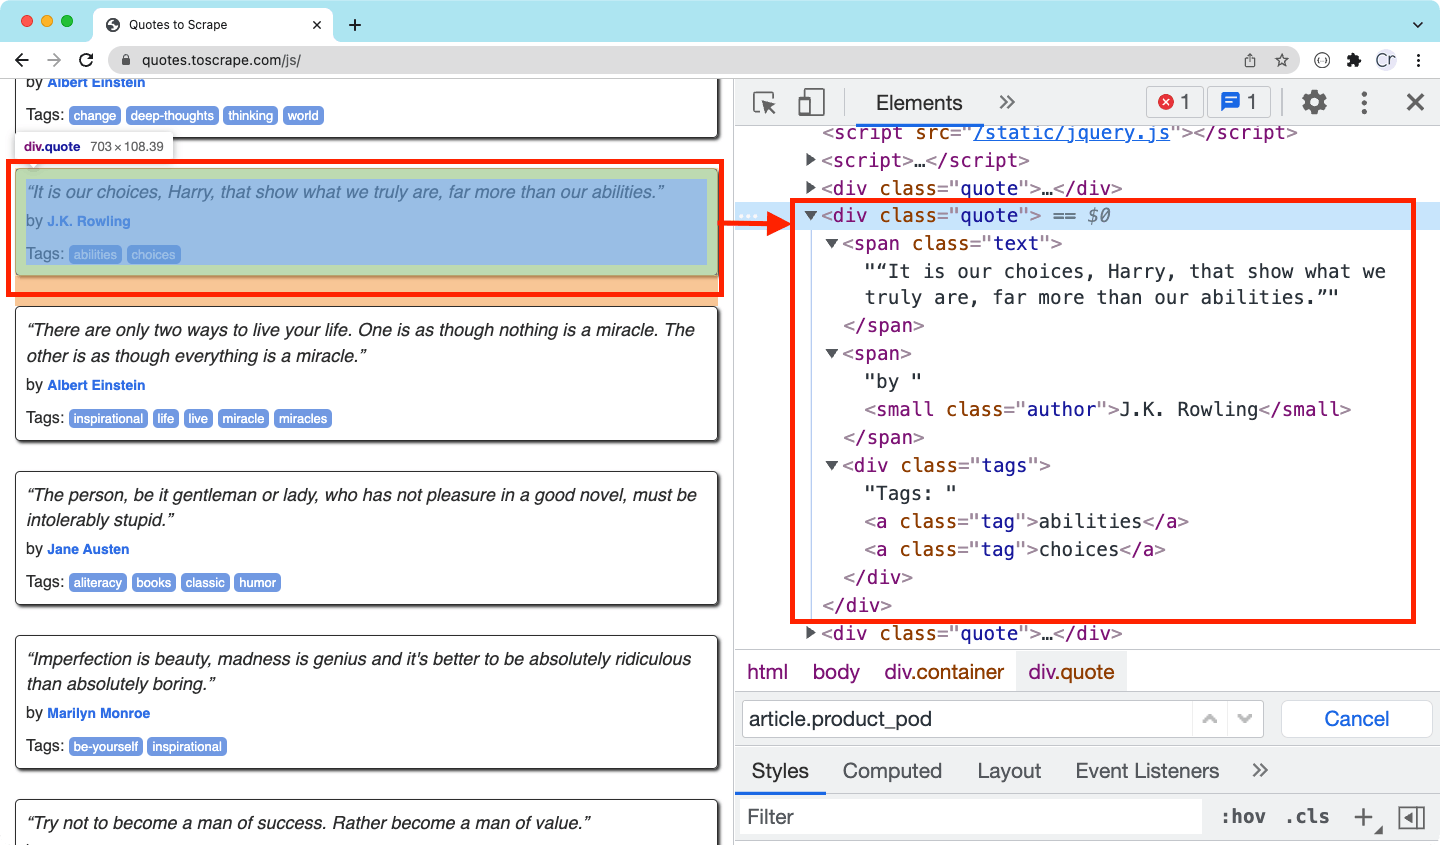
Task: Open the DevTools three-dot menu
Action: coord(1364,102)
